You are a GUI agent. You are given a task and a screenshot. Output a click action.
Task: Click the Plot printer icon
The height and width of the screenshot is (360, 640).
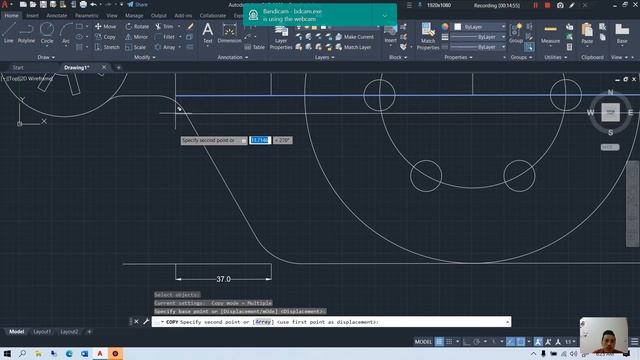coord(83,4)
